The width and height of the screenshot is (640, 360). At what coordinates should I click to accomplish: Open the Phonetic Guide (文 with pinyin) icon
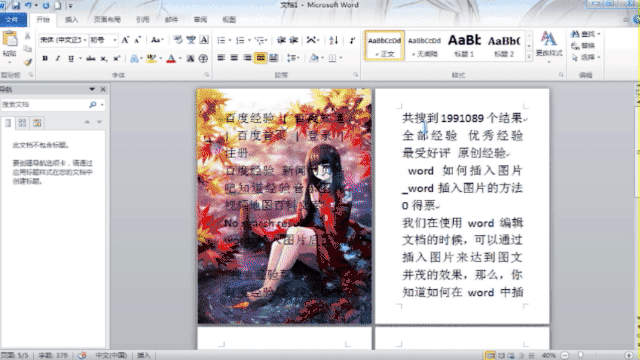coord(191,40)
